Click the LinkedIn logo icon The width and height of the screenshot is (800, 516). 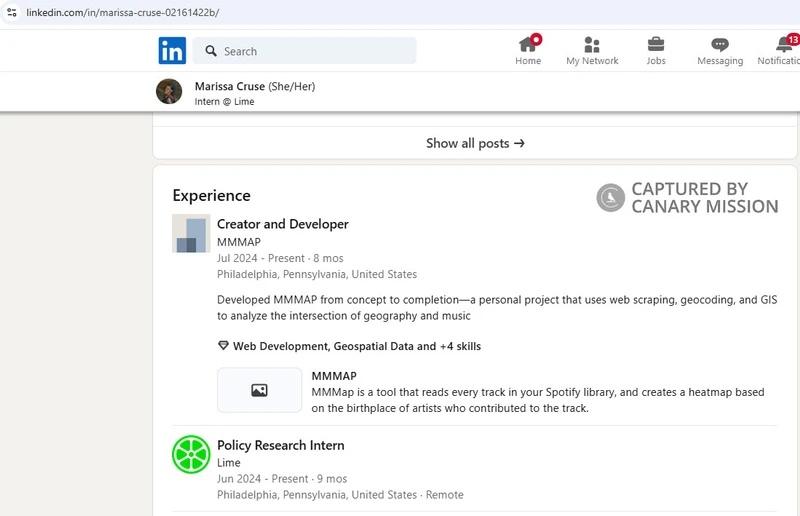(x=172, y=51)
